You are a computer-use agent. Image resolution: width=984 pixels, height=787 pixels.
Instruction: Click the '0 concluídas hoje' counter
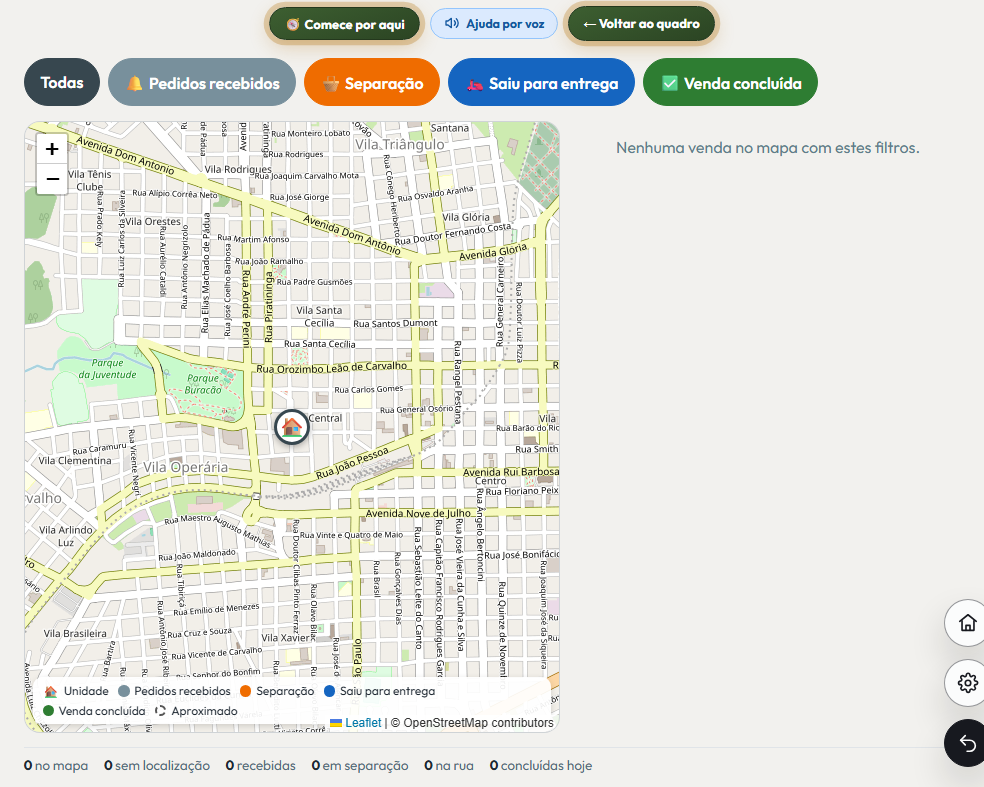pyautogui.click(x=541, y=766)
